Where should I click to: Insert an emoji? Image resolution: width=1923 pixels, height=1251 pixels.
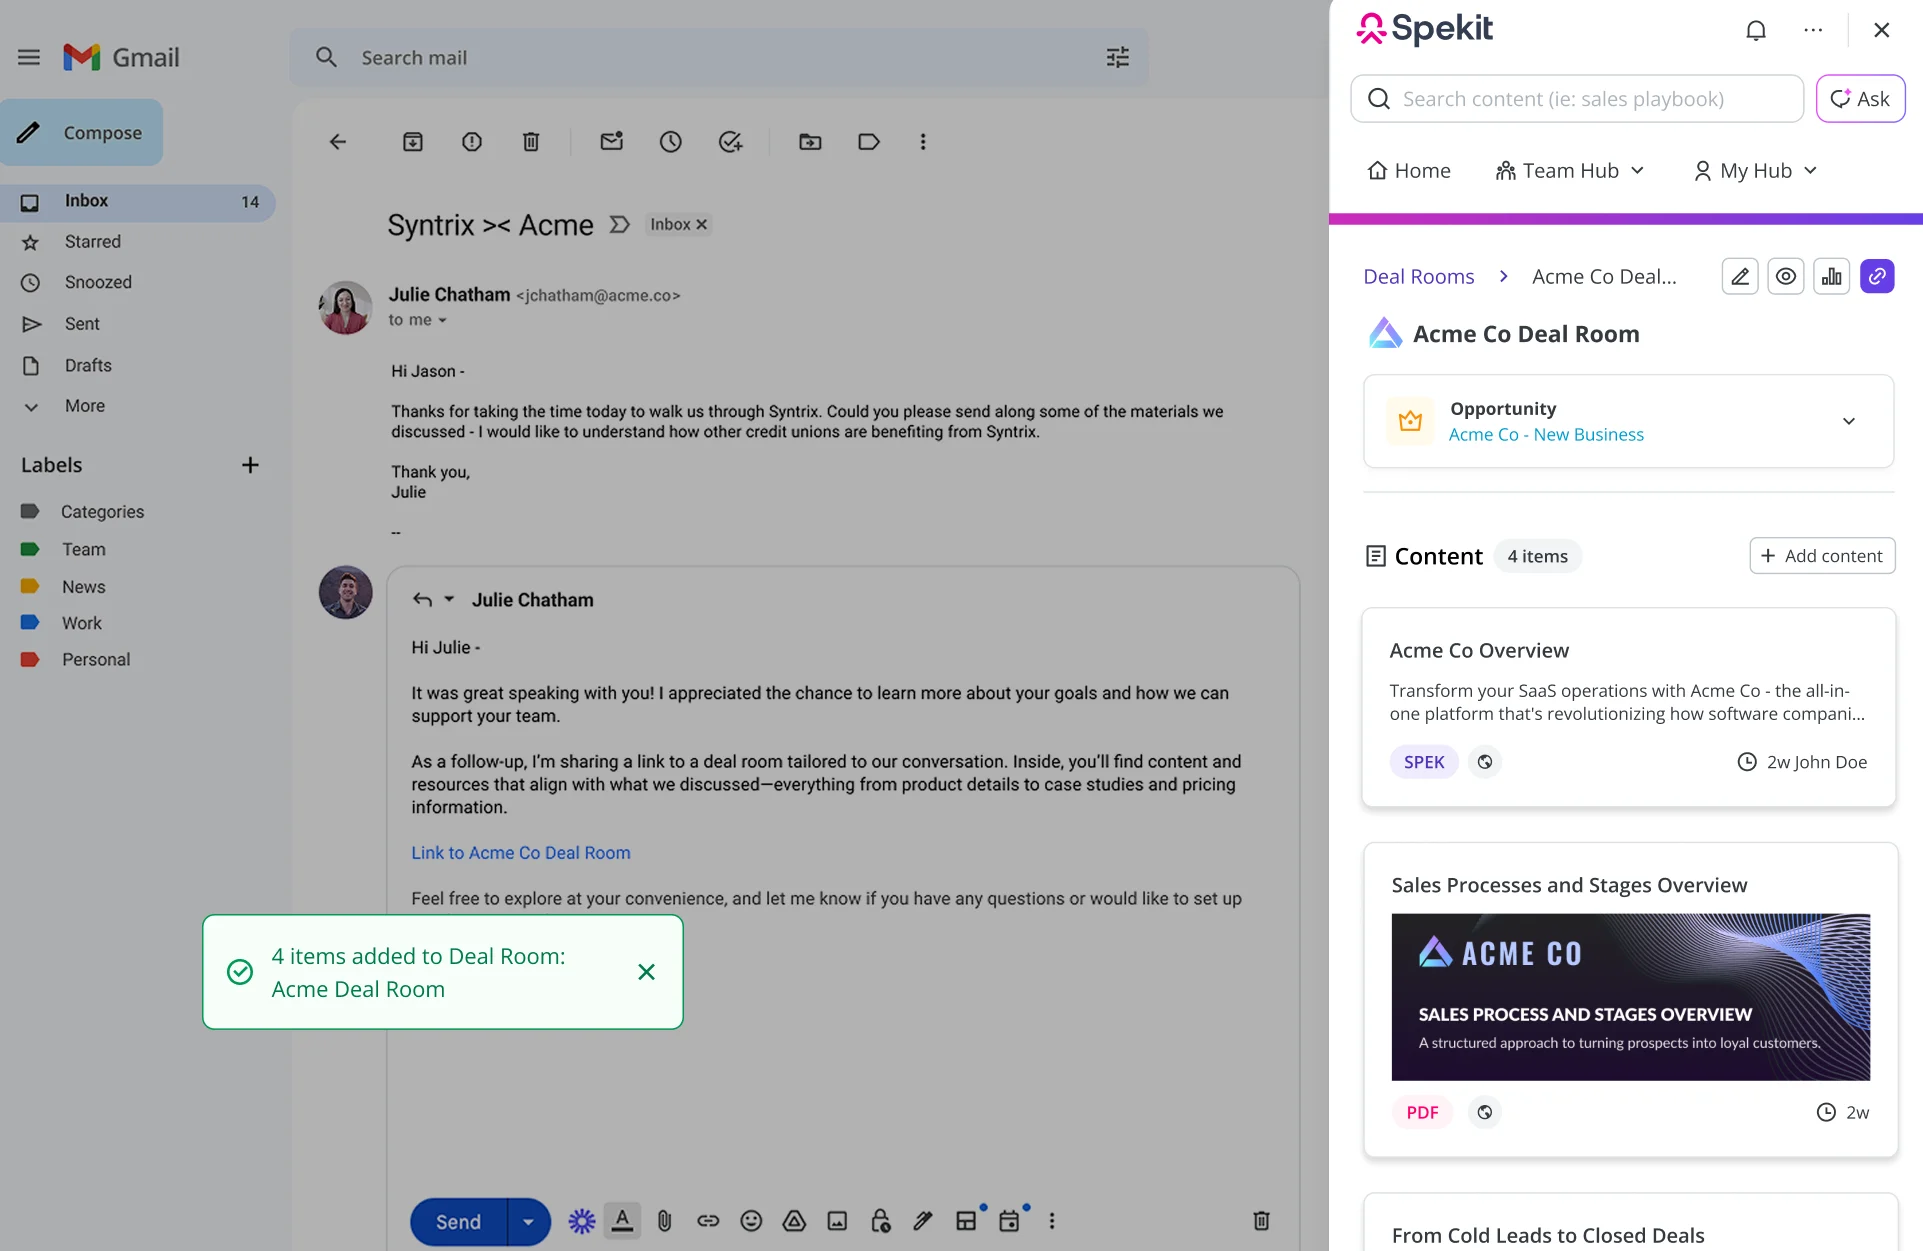[x=751, y=1221]
